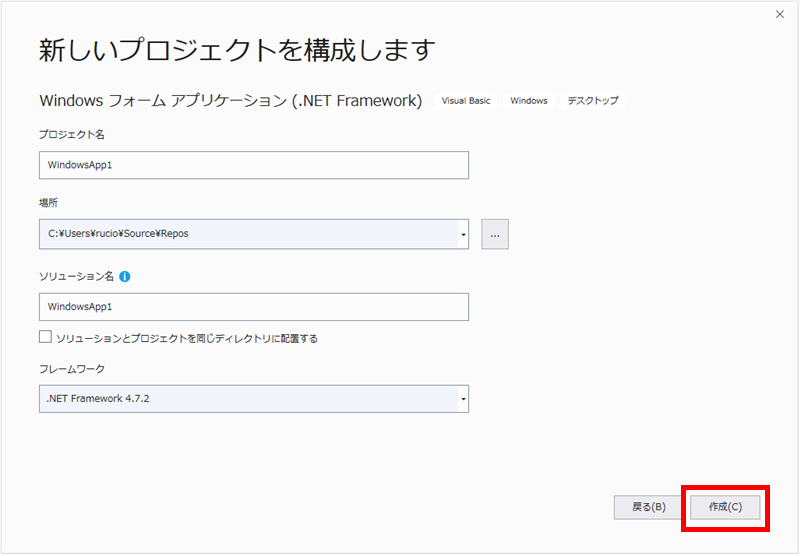Click the 新しいプロジェクトを構成します heading
800x556 pixels.
(237, 50)
